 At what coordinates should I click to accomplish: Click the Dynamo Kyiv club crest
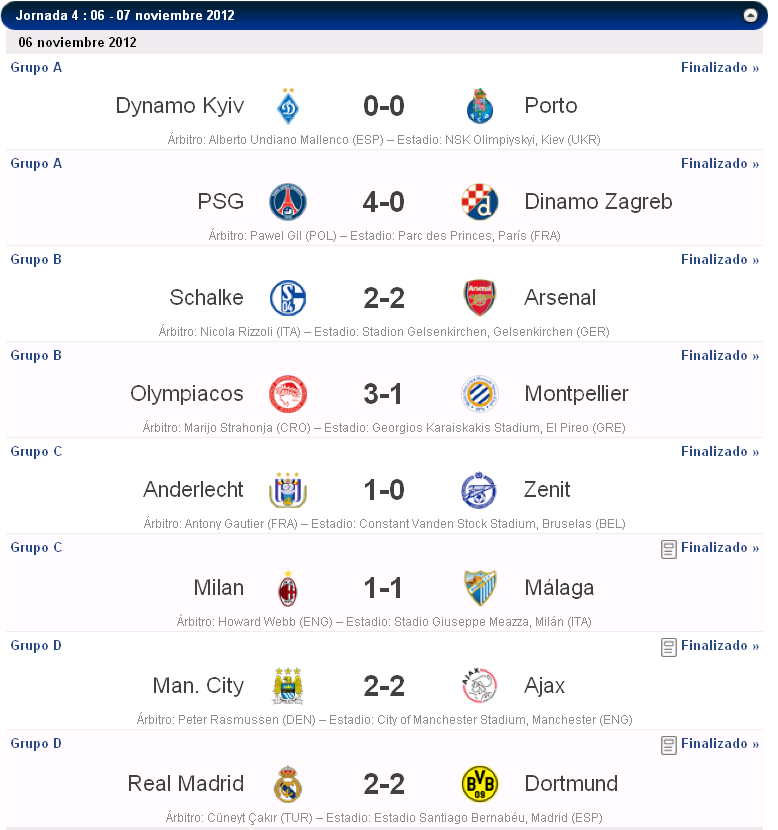(288, 106)
